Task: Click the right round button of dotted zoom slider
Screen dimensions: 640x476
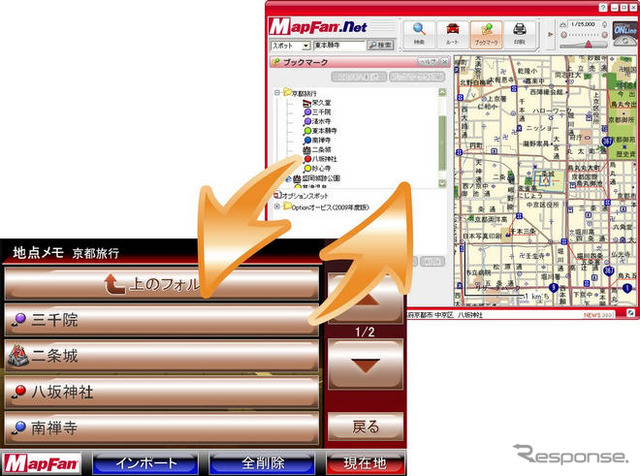Action: pos(604,35)
